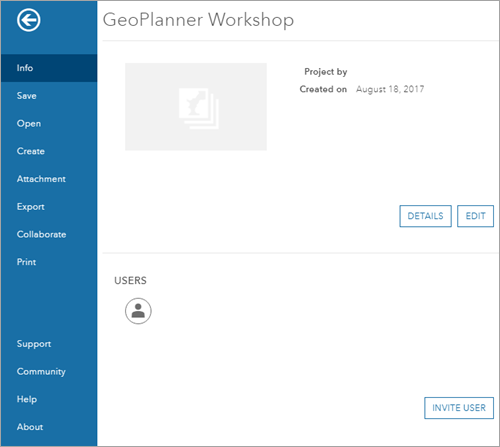500x447 pixels.
Task: Click the August 18, 2017 date
Action: [390, 89]
